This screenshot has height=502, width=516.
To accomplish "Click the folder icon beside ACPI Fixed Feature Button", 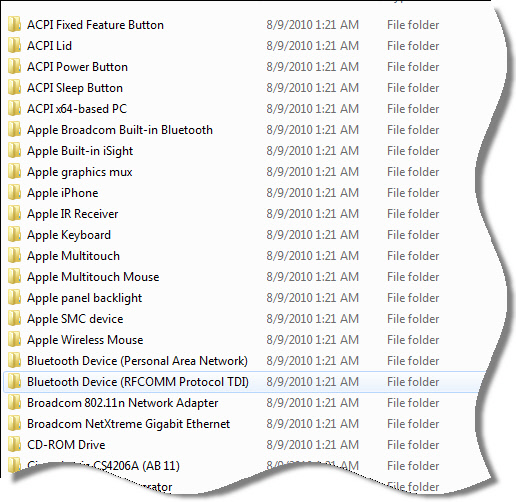I will tap(14, 25).
